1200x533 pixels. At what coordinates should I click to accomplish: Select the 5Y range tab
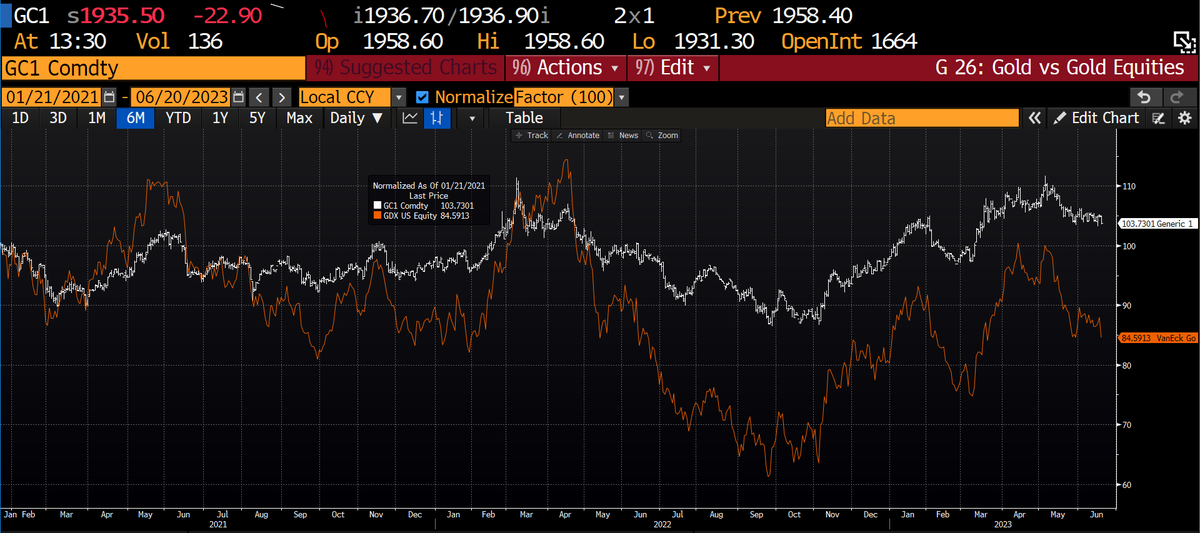(257, 118)
